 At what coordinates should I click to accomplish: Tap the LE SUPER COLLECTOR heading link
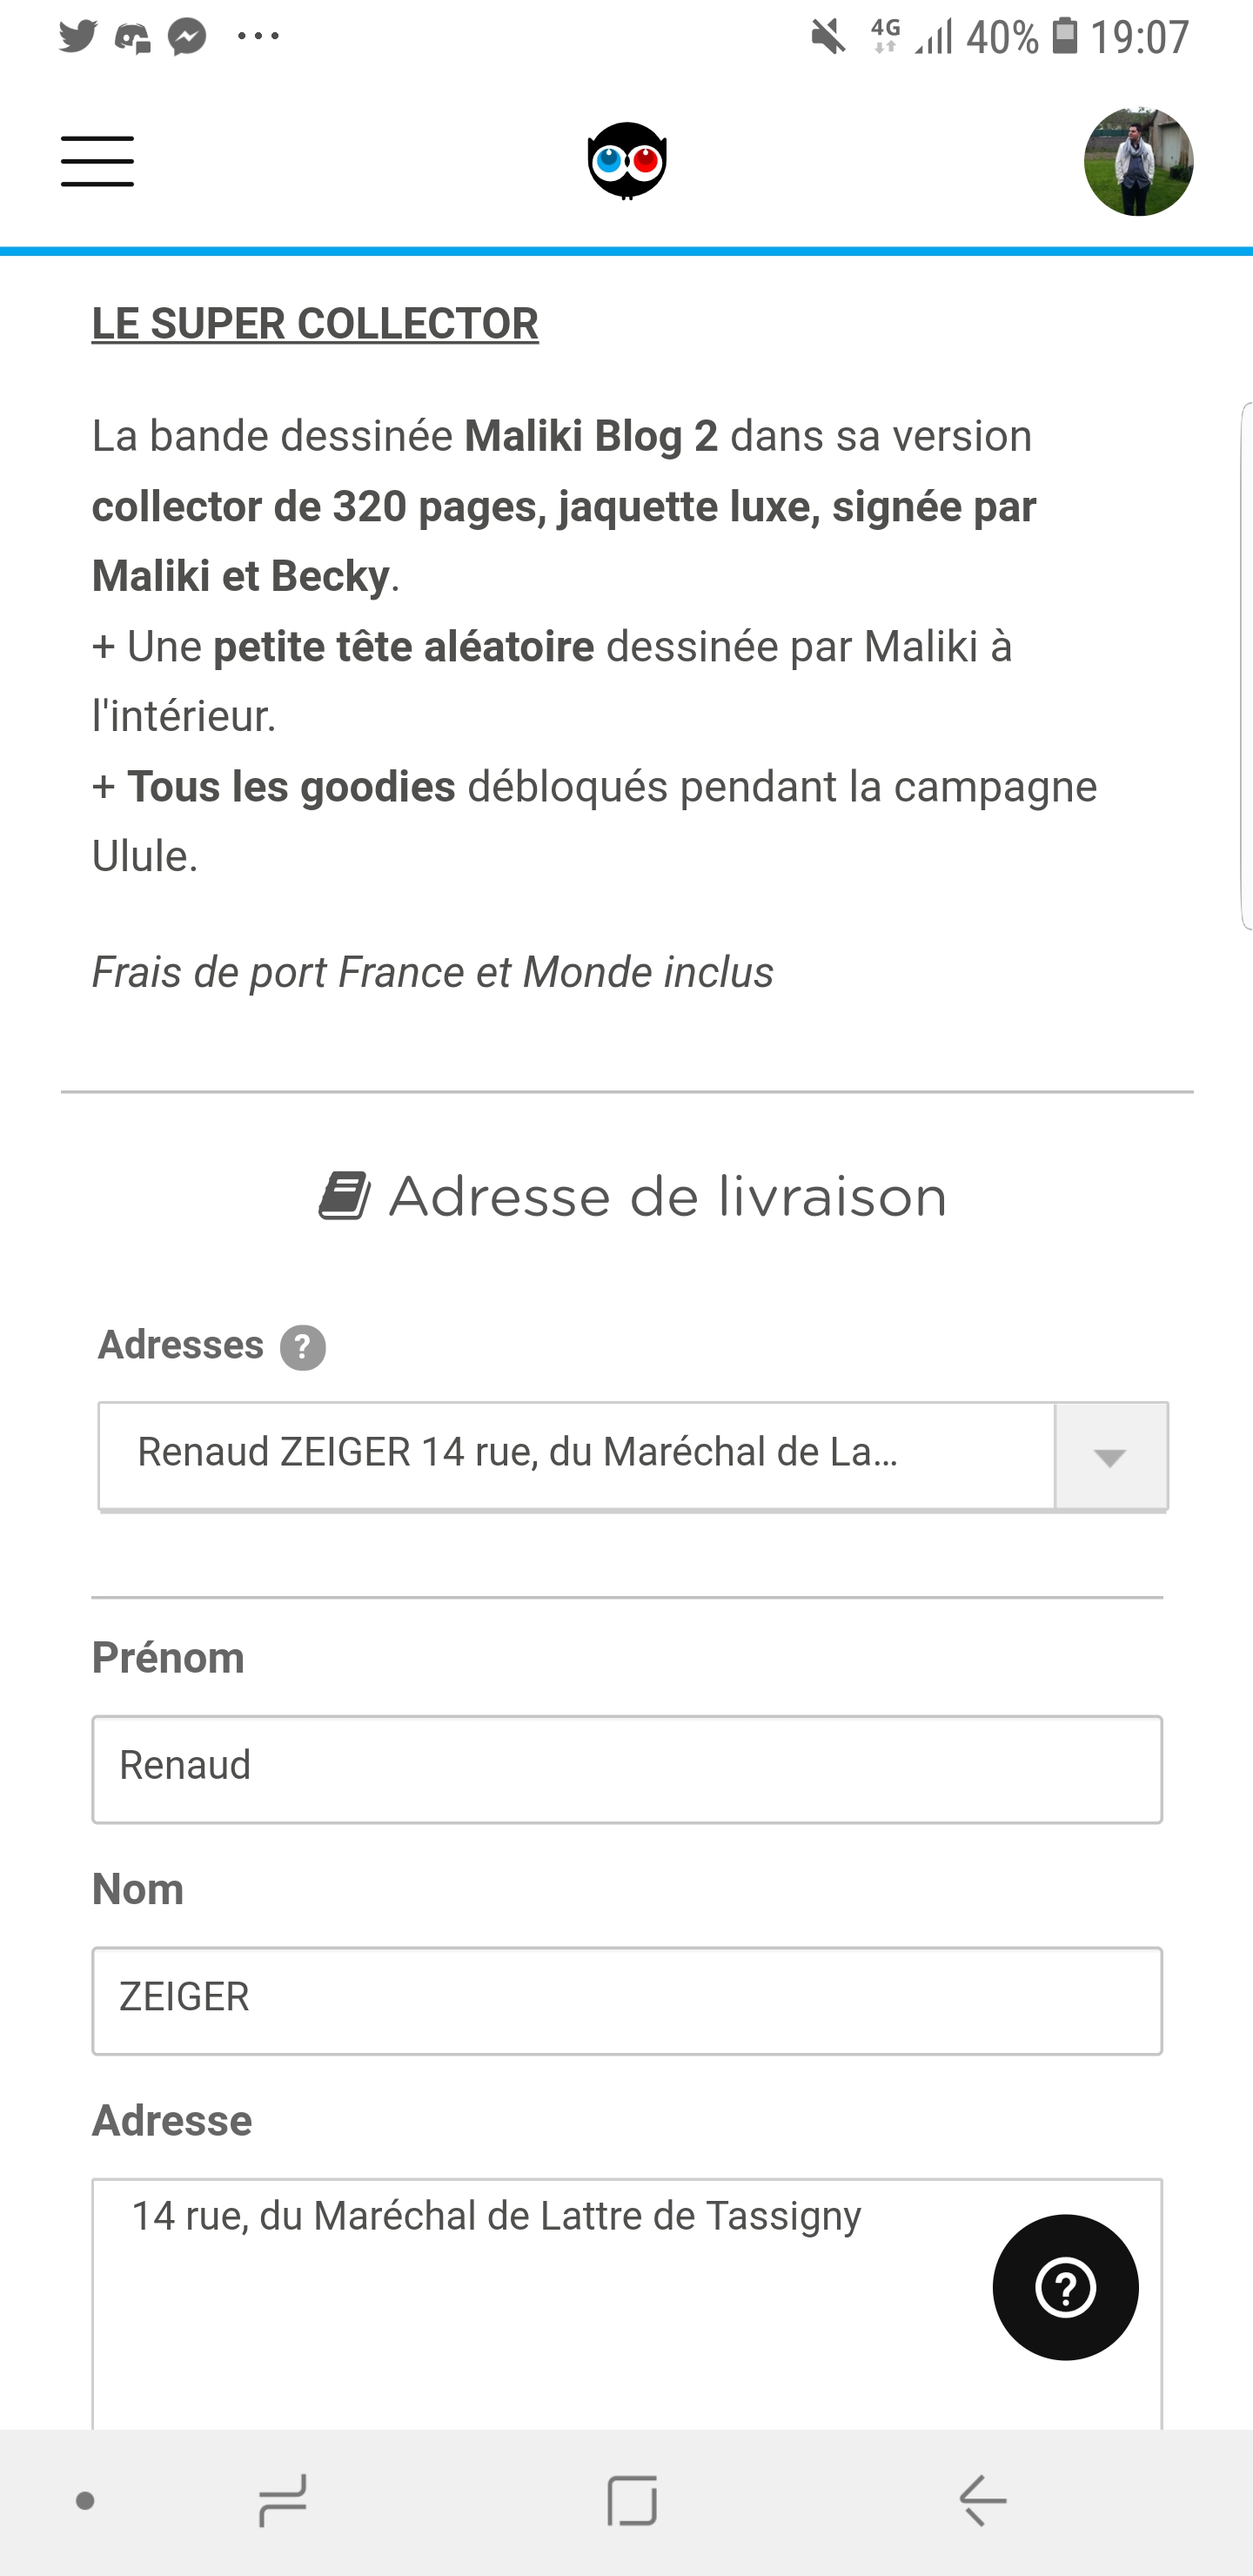click(315, 324)
